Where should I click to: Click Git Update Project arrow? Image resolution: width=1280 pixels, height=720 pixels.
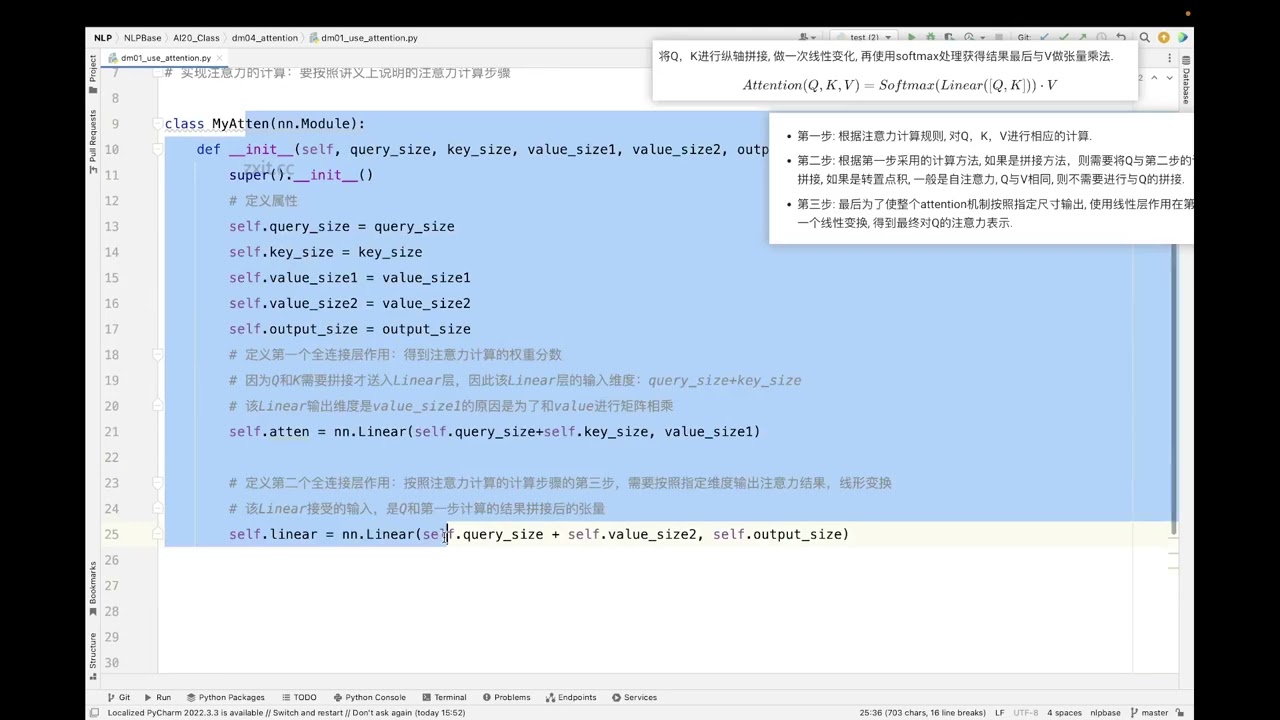pyautogui.click(x=1044, y=37)
